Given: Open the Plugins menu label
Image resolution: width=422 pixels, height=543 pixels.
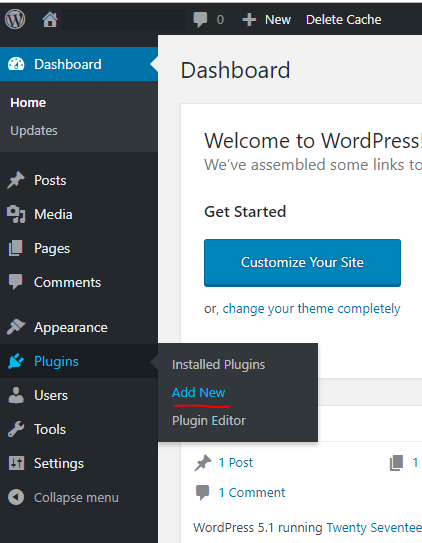Looking at the screenshot, I should pyautogui.click(x=56, y=362).
